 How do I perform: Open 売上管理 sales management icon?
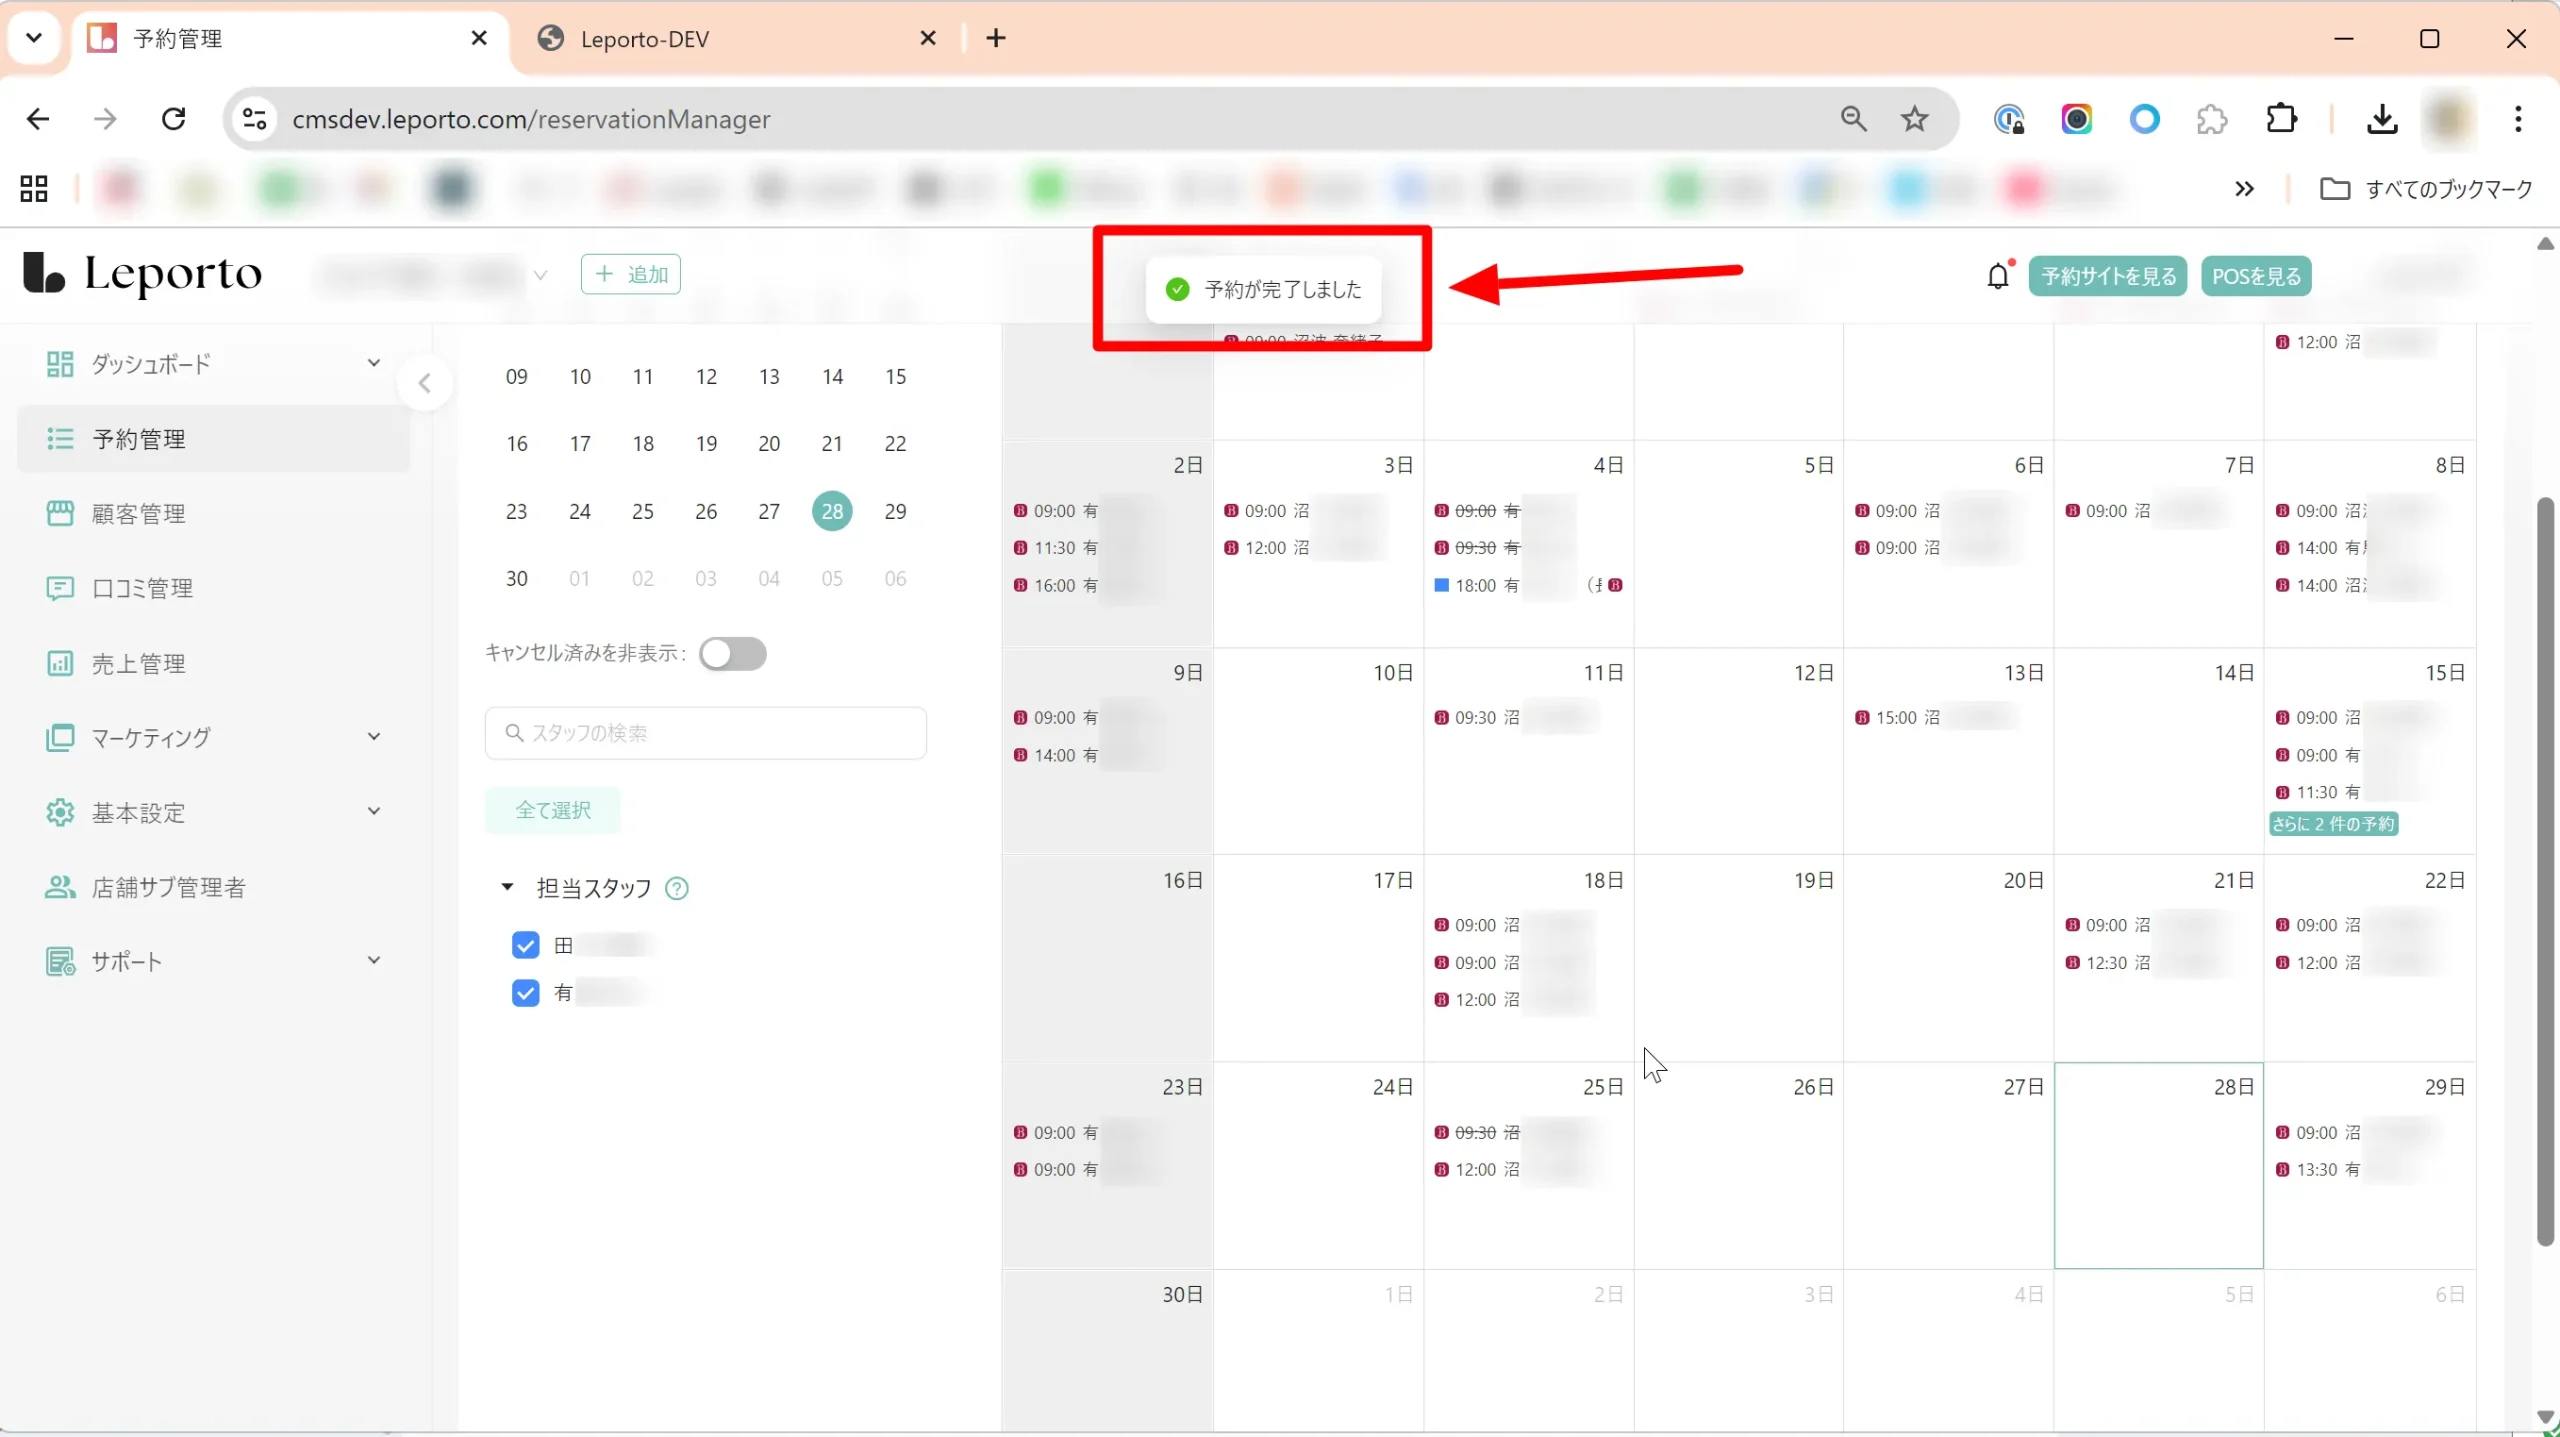click(60, 663)
